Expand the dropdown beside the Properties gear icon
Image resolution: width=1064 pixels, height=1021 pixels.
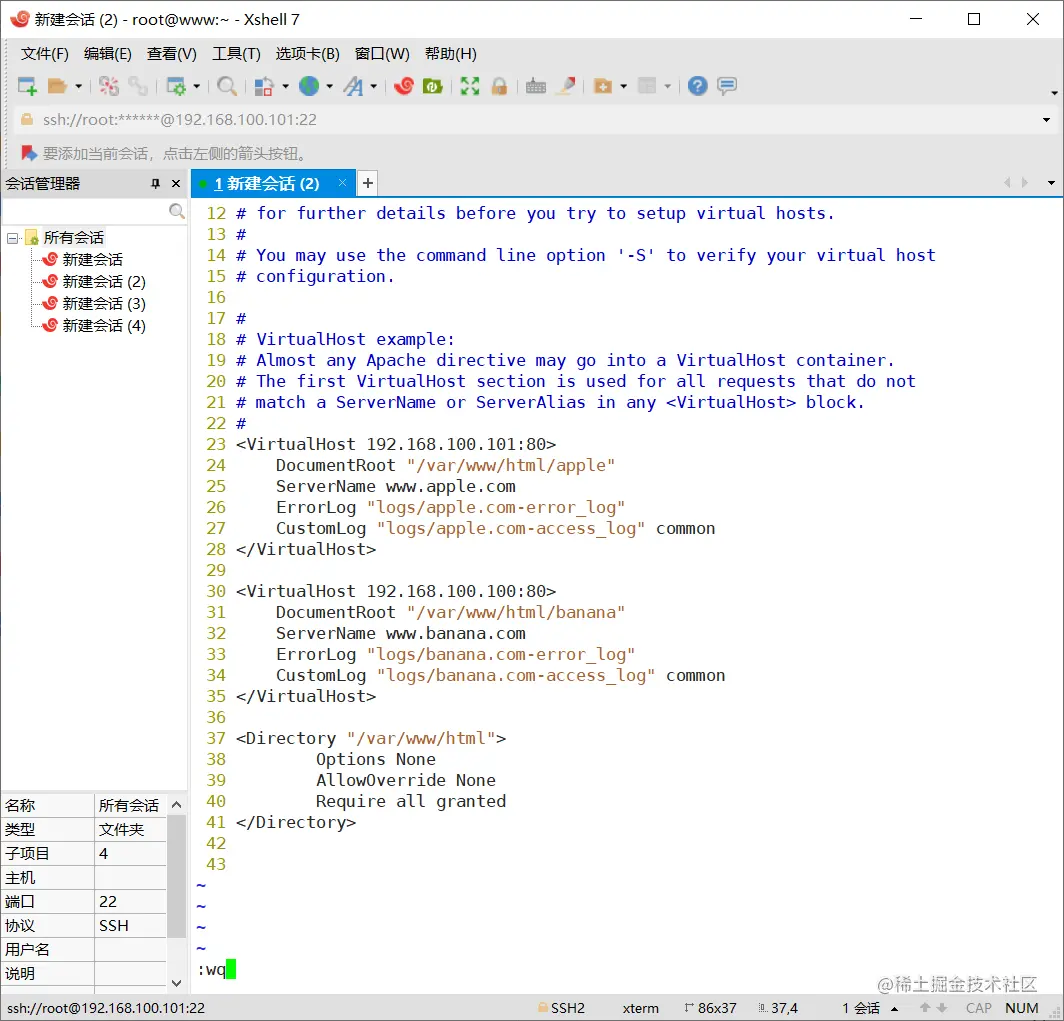tap(197, 86)
